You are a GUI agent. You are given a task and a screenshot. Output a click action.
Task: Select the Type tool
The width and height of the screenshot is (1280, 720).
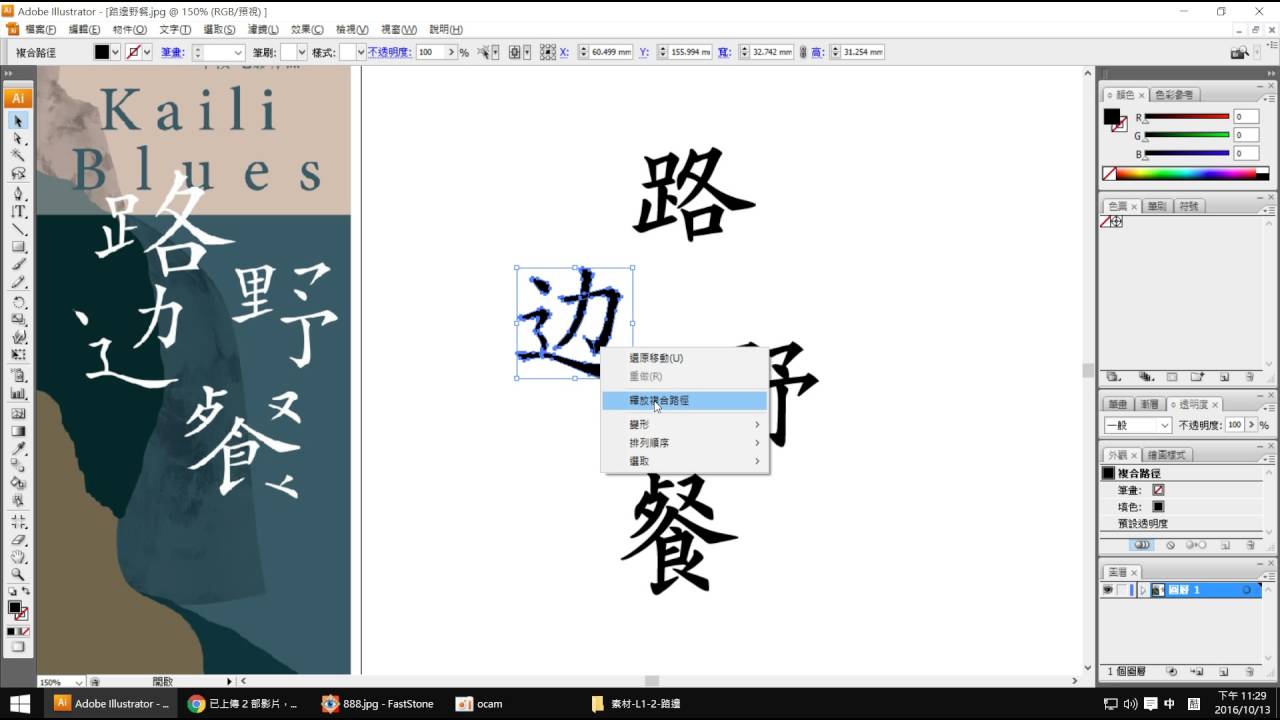pos(18,212)
